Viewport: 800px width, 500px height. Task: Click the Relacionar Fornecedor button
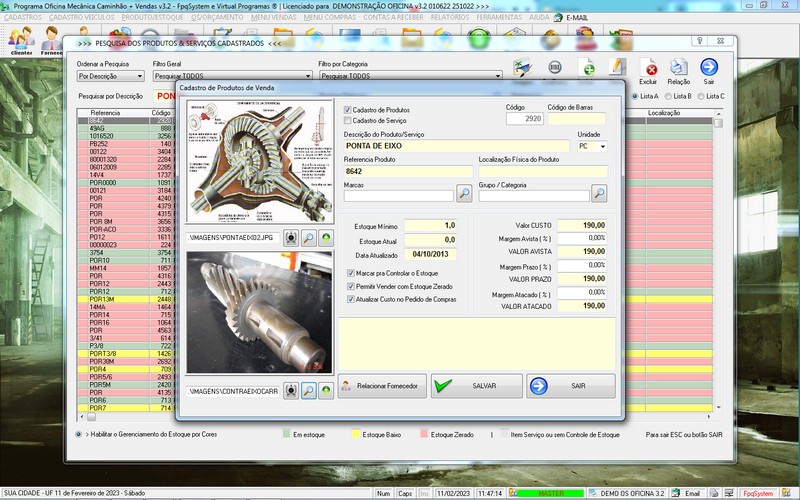(382, 386)
